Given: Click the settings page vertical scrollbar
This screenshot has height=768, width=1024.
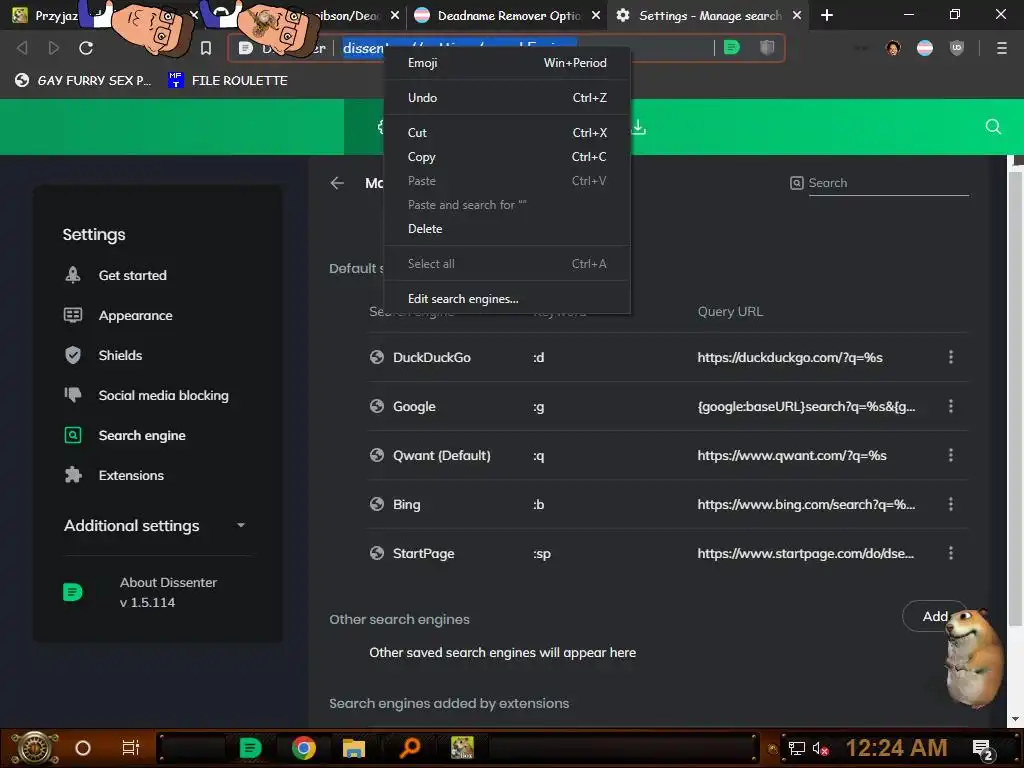Looking at the screenshot, I should point(1015,396).
